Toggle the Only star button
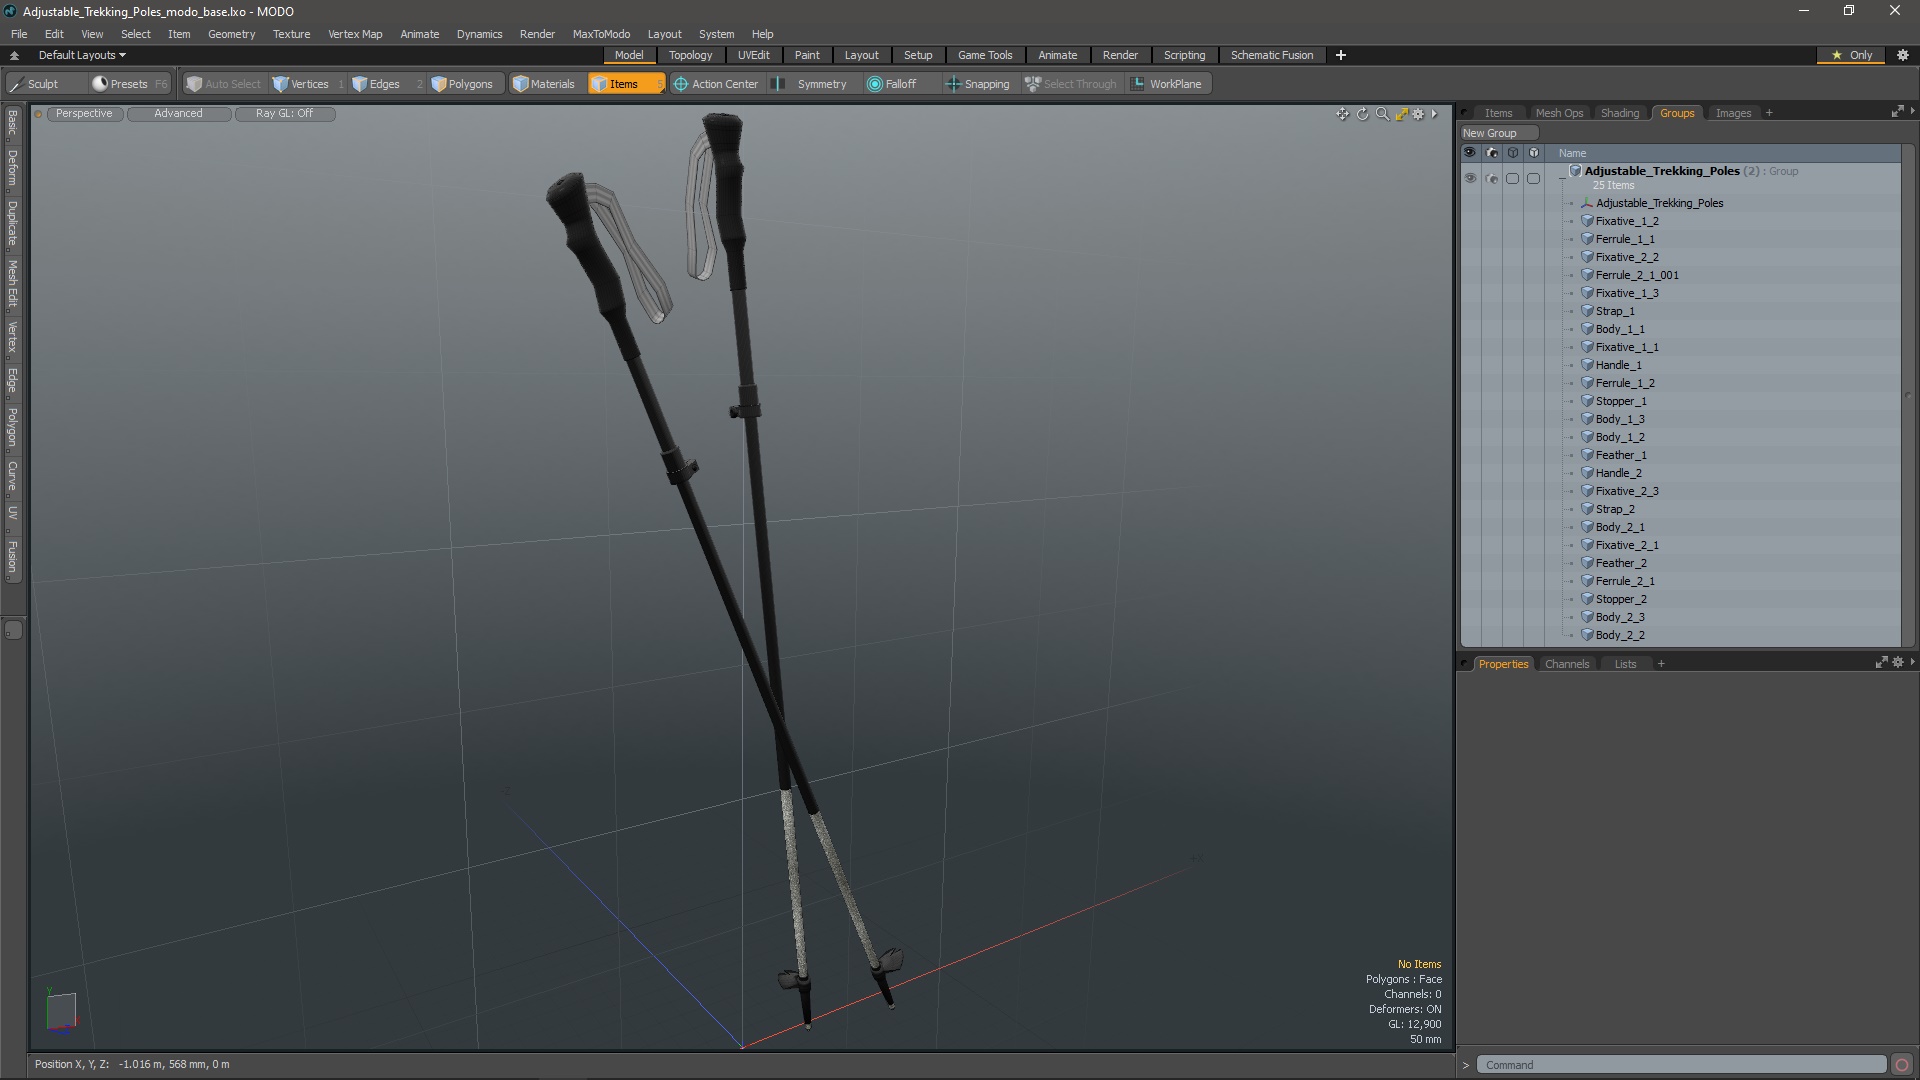 (x=1852, y=55)
